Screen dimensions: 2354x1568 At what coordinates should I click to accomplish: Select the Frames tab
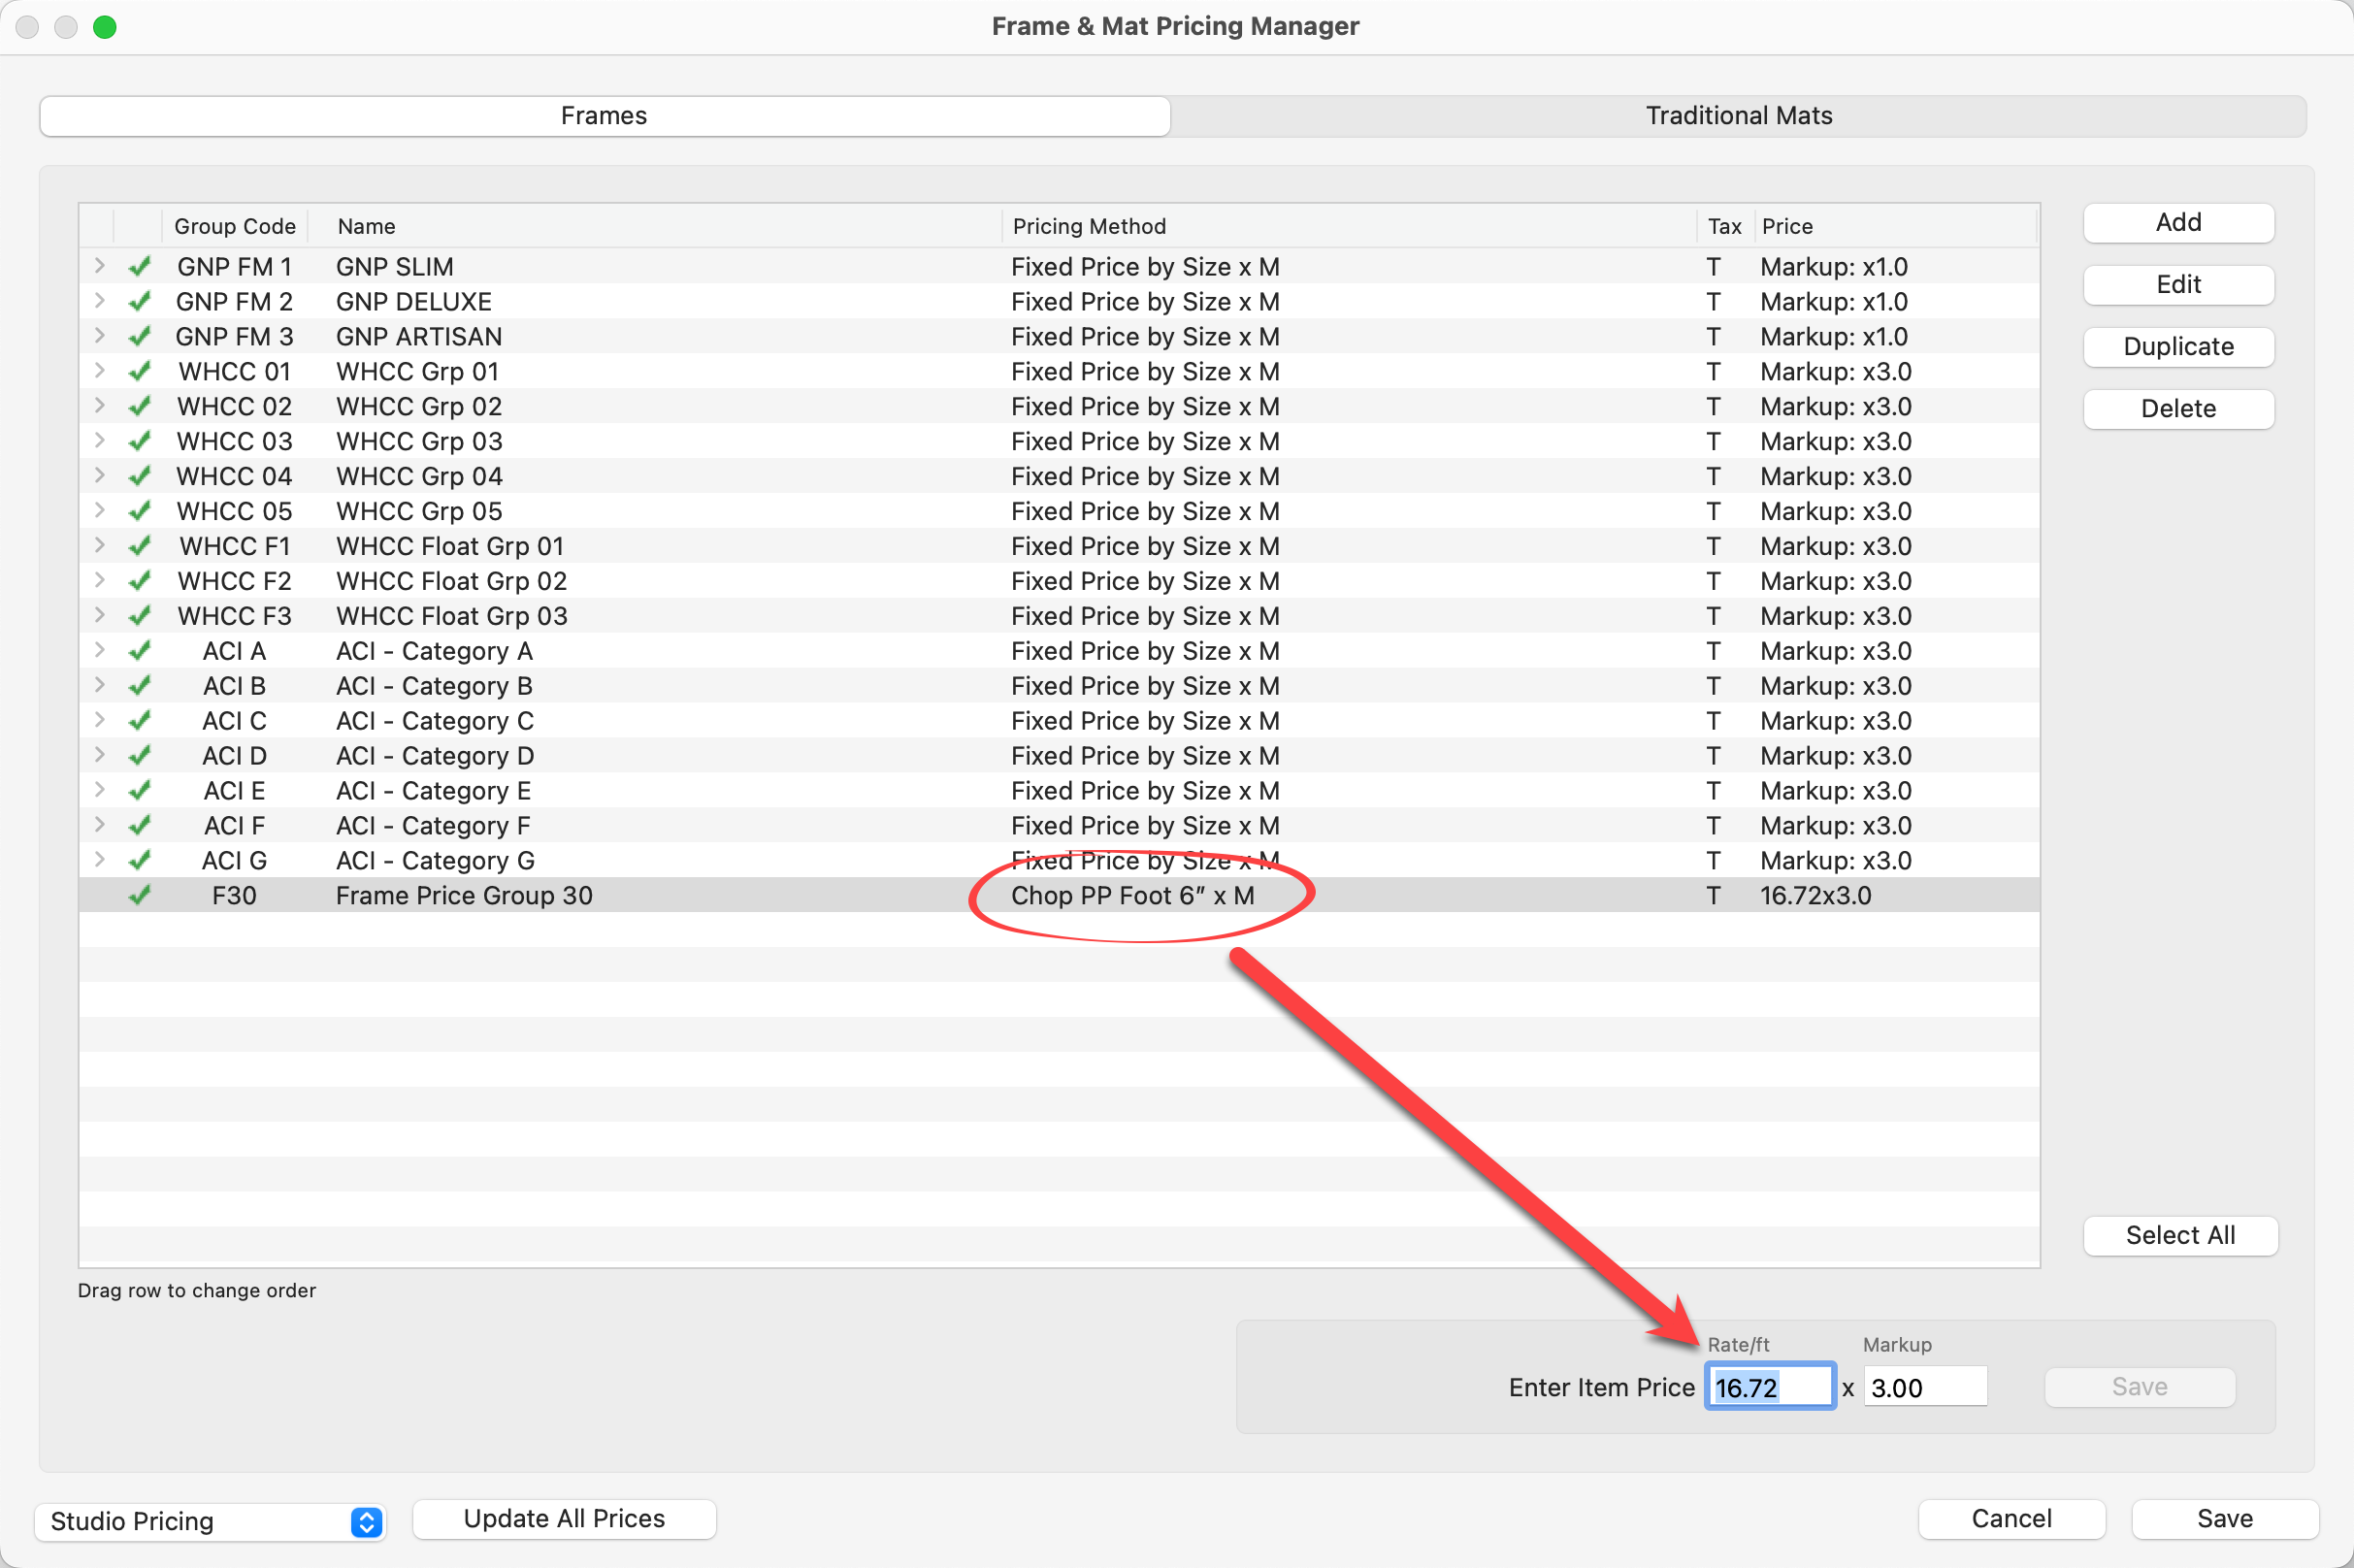(604, 116)
